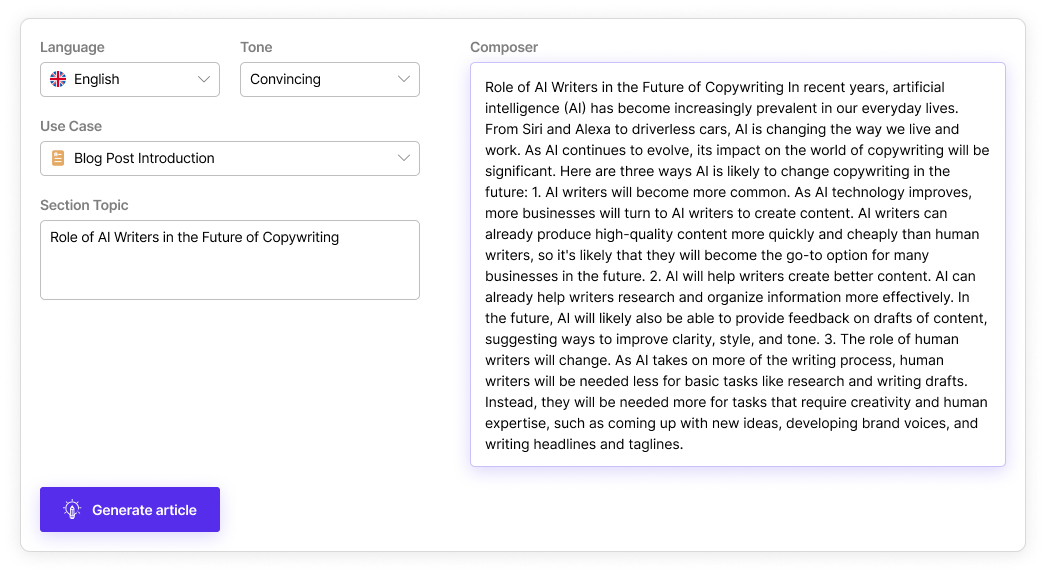
Task: Click the Tone field label
Action: coord(256,47)
